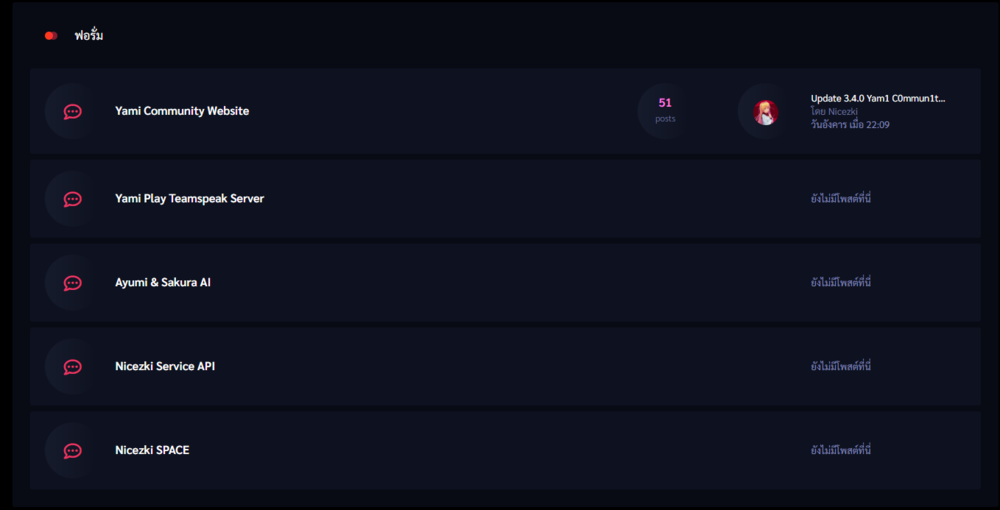Visit the Nicezki author profile link

click(x=836, y=111)
